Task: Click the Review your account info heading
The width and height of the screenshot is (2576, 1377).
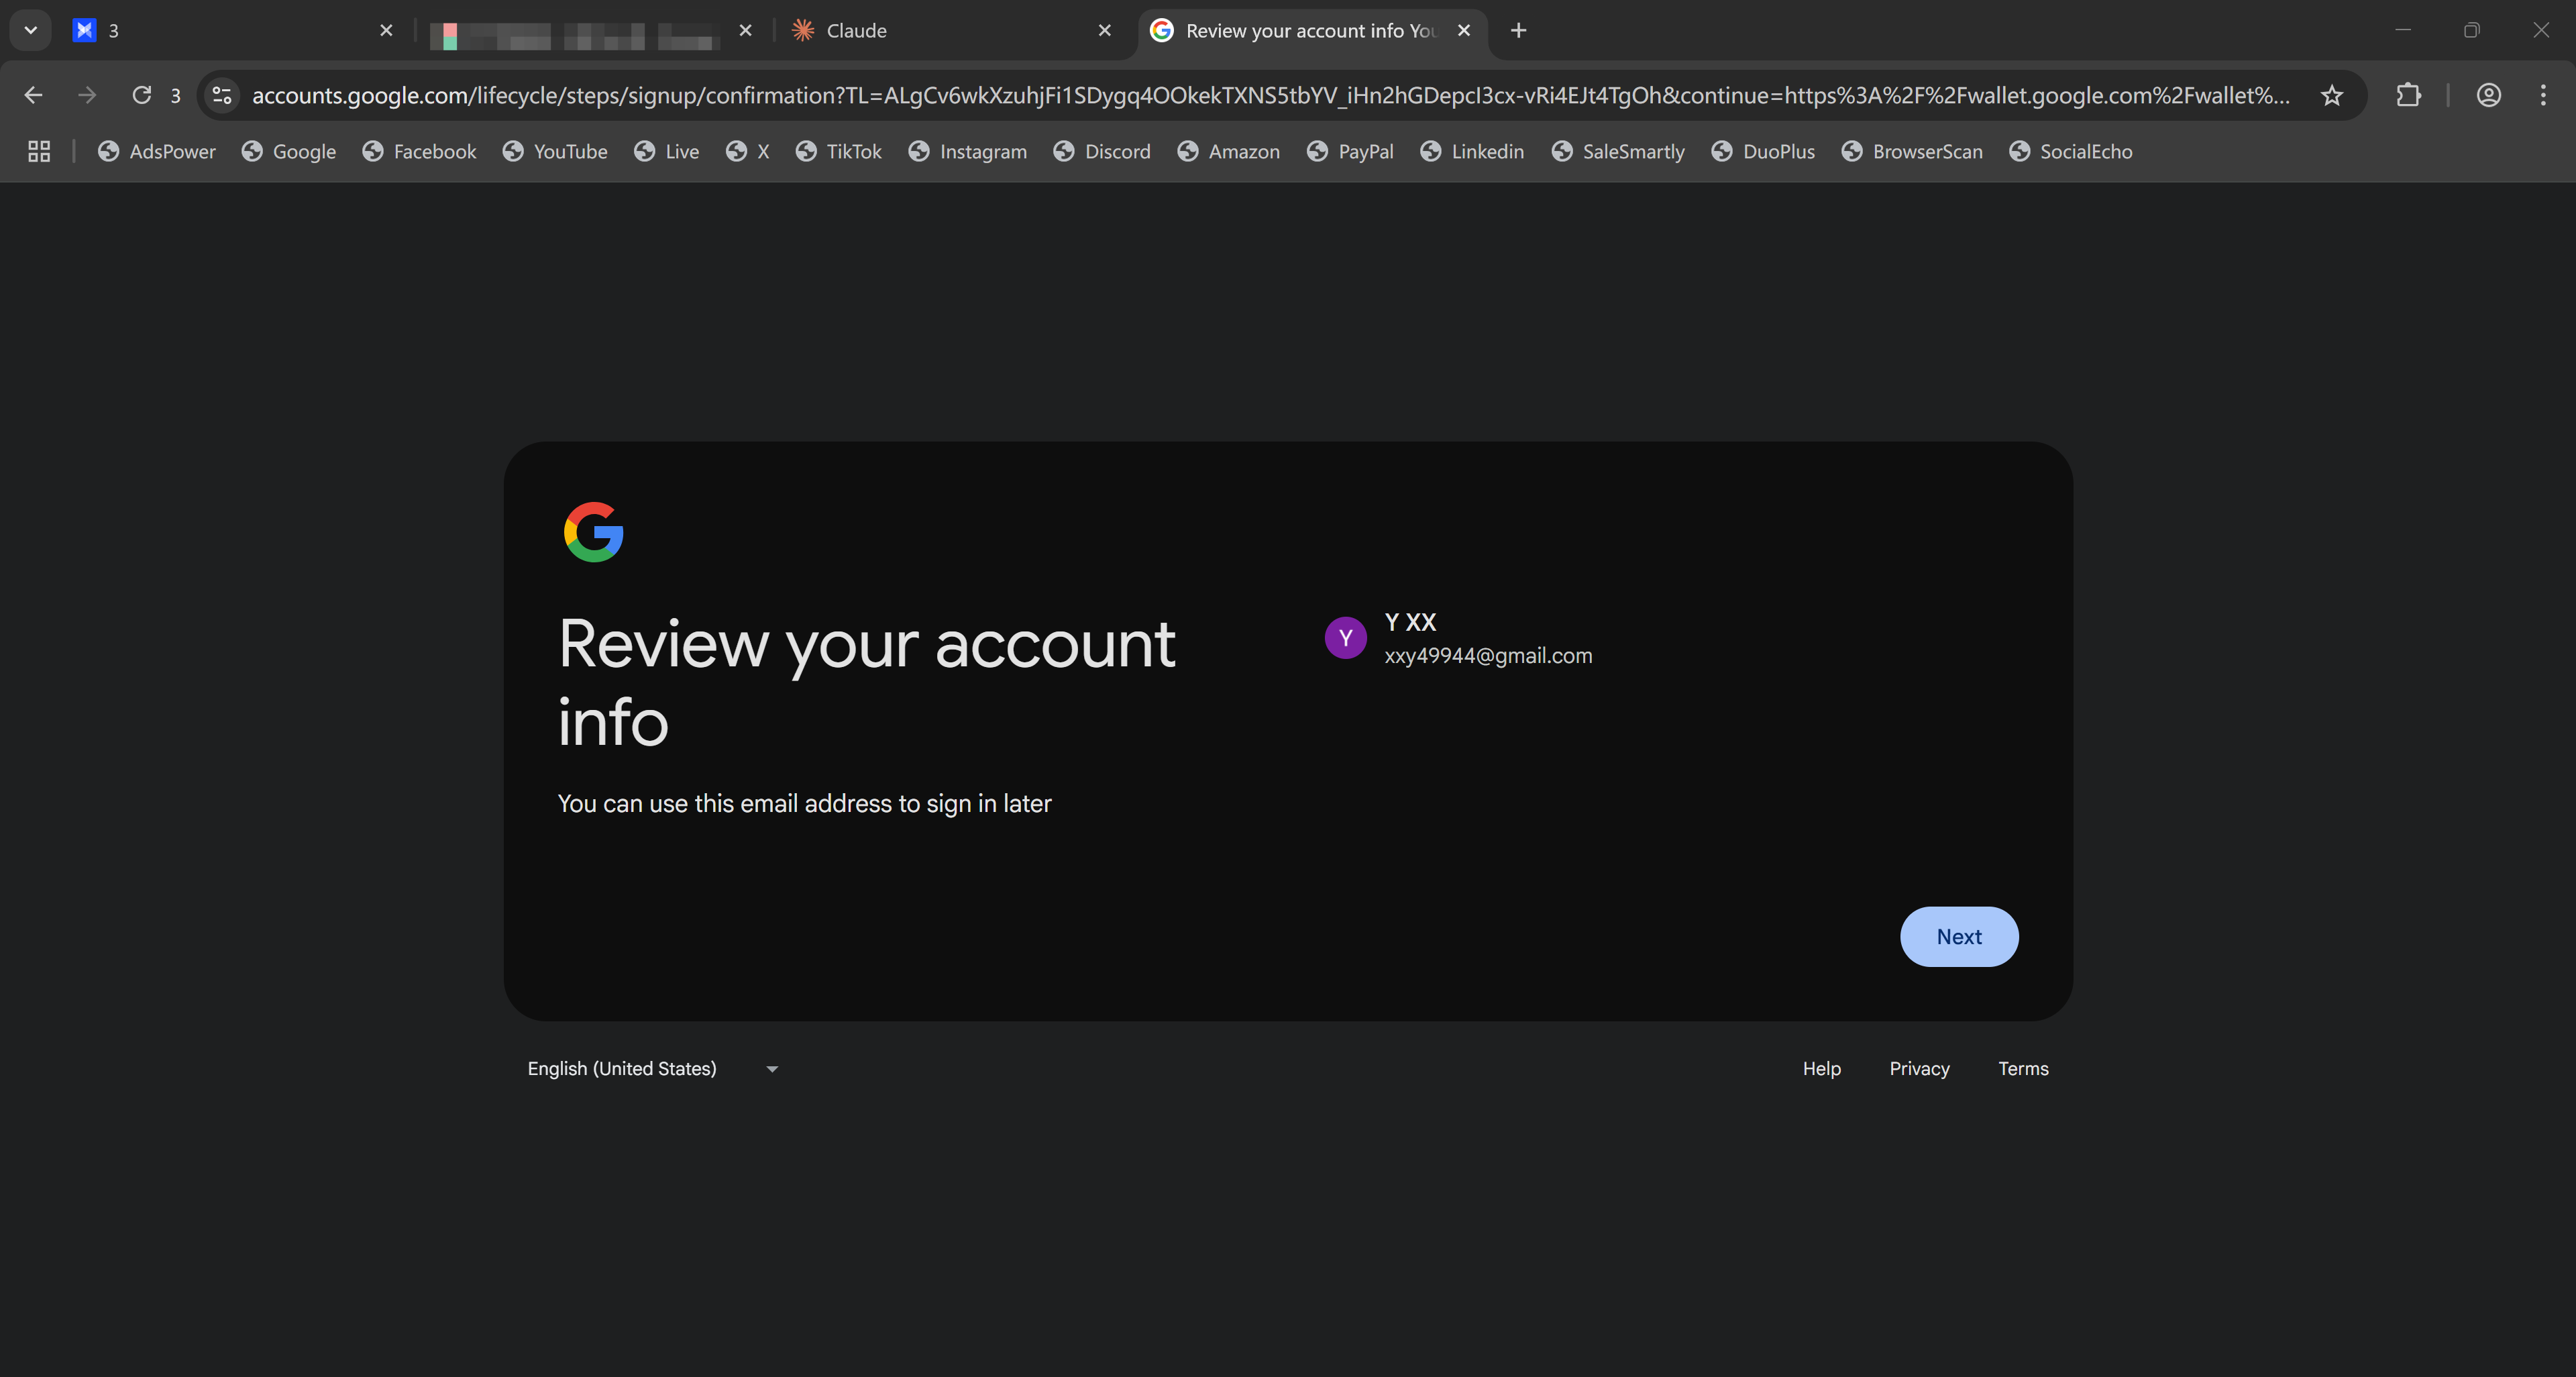Action: 866,682
